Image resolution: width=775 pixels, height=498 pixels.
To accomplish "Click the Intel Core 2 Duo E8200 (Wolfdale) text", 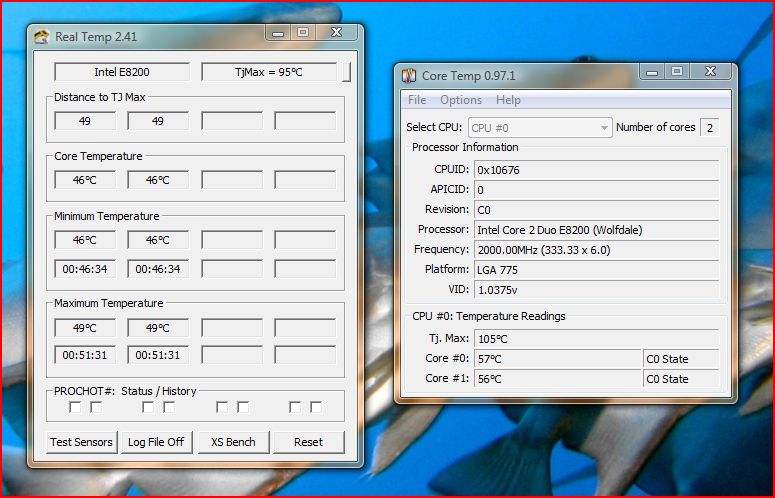I will (560, 230).
